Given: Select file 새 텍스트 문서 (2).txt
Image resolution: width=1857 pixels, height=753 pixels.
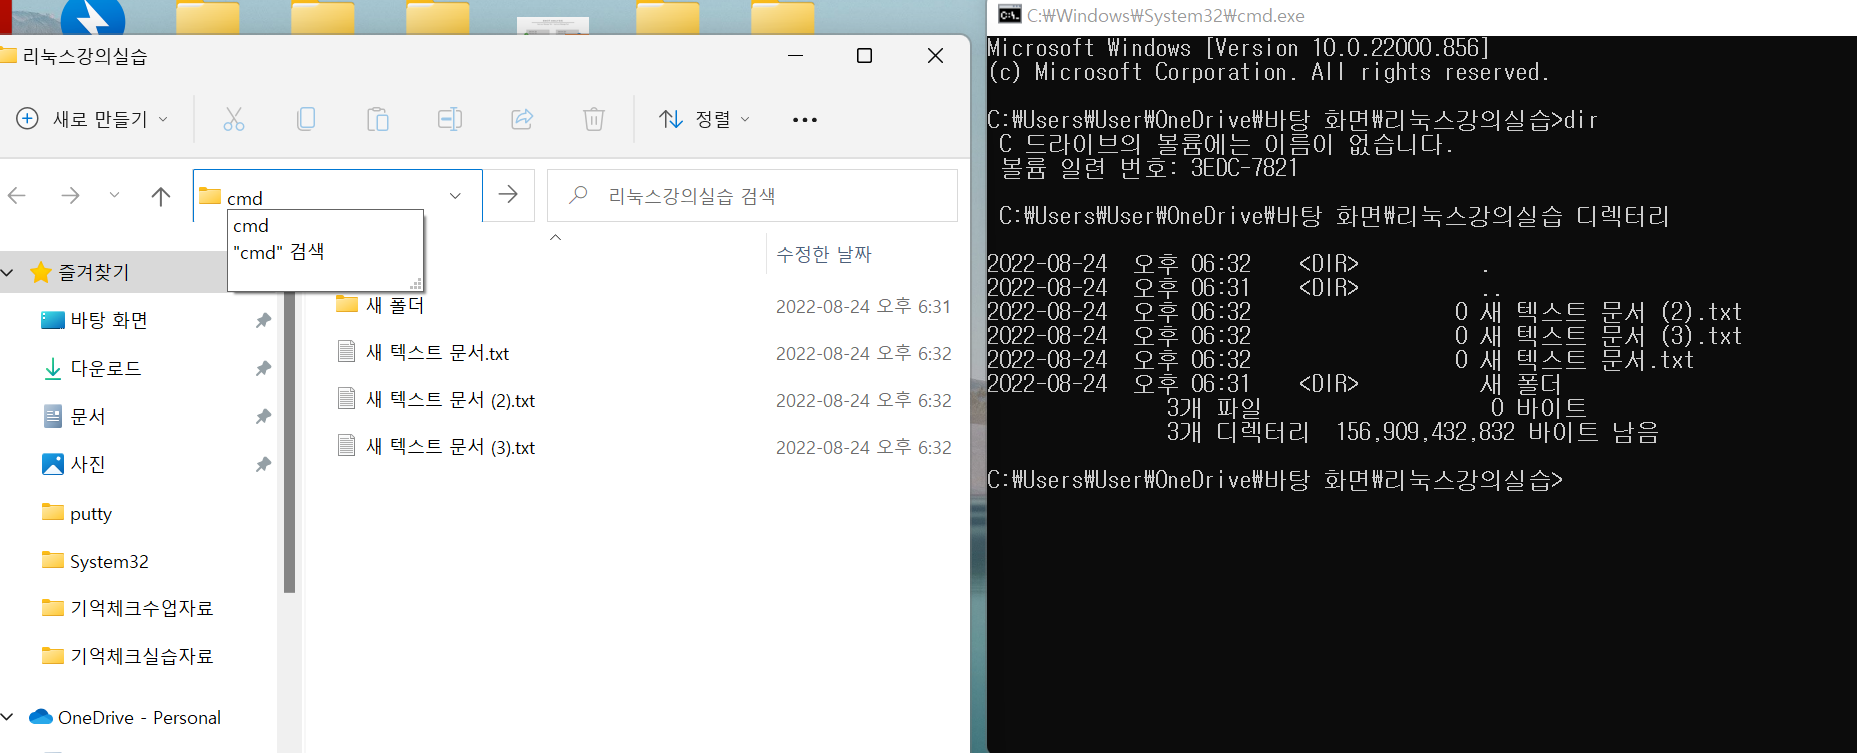Looking at the screenshot, I should [450, 400].
